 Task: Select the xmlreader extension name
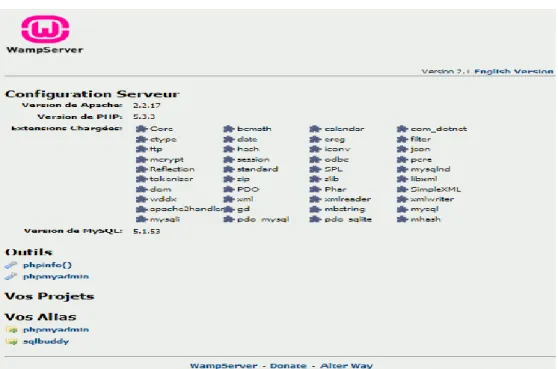(x=348, y=199)
